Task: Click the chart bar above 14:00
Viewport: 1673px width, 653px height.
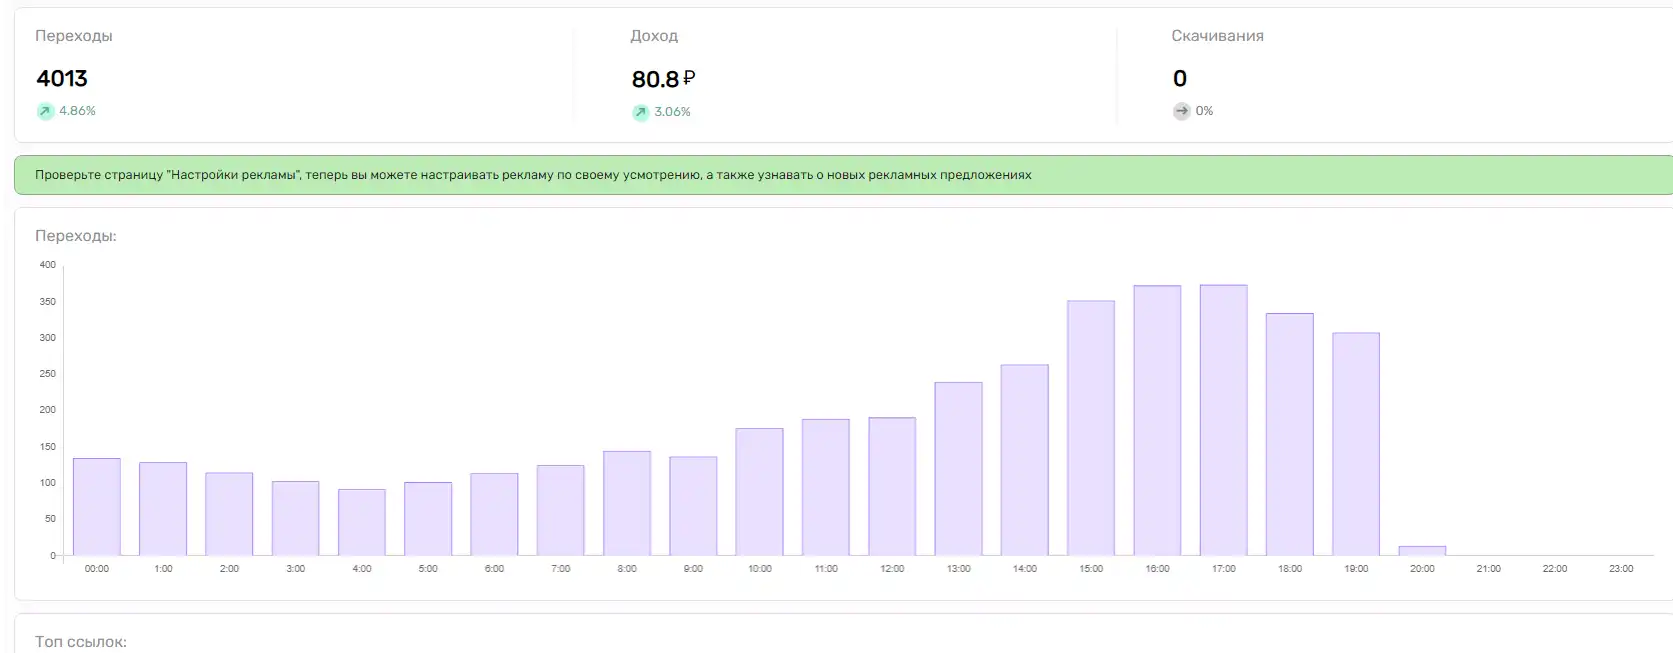Action: click(x=1025, y=460)
